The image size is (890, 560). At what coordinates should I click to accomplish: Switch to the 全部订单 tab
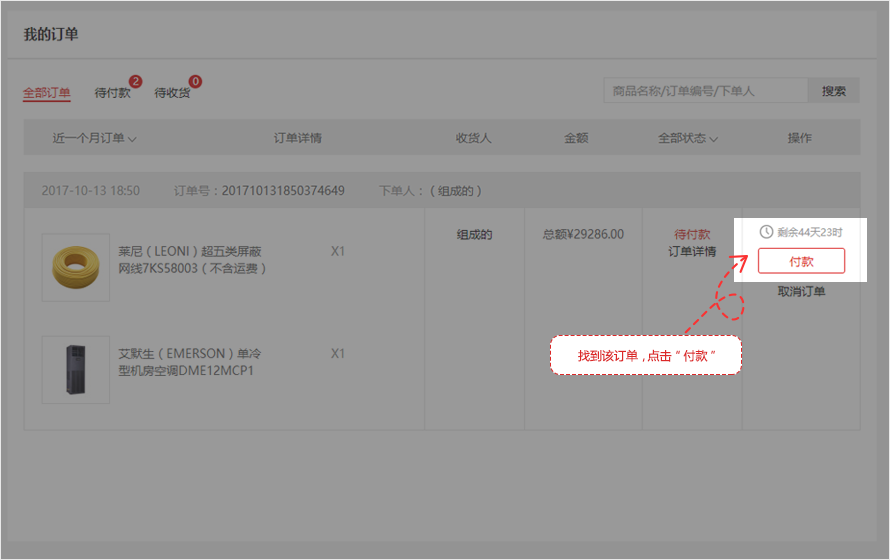[x=47, y=93]
